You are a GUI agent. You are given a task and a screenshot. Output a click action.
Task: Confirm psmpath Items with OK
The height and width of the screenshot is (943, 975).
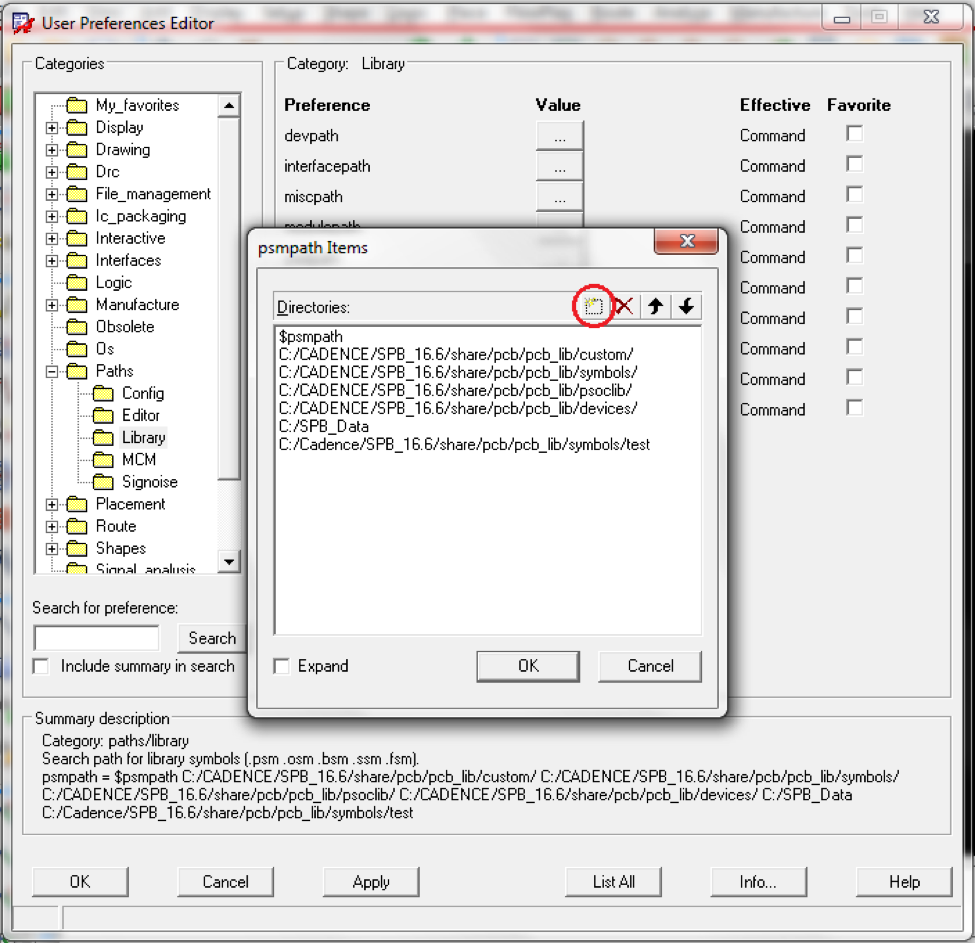point(528,666)
